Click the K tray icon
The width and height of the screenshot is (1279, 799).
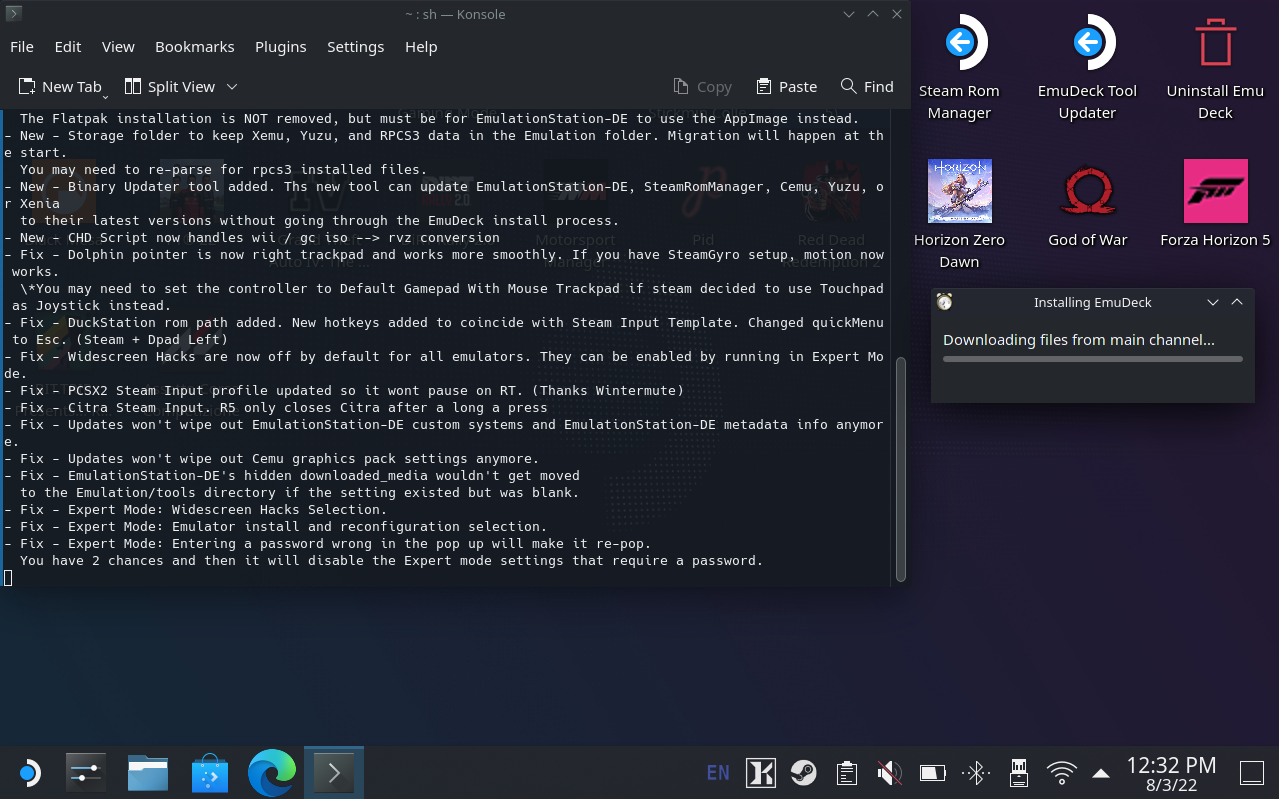(x=761, y=772)
